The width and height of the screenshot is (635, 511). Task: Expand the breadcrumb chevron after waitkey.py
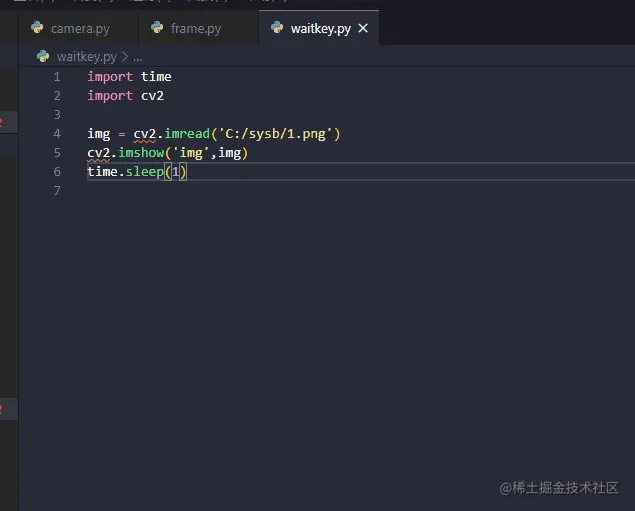125,57
